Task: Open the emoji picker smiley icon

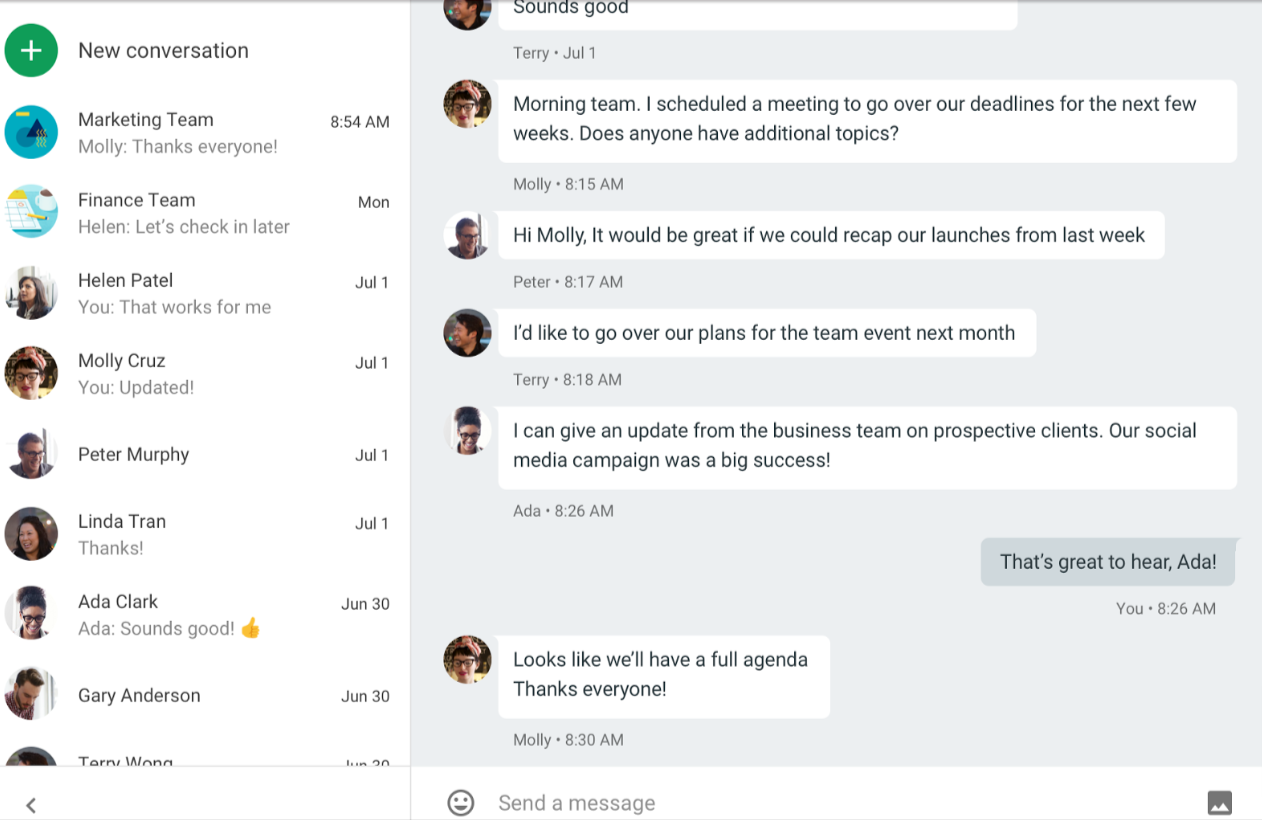Action: point(460,802)
